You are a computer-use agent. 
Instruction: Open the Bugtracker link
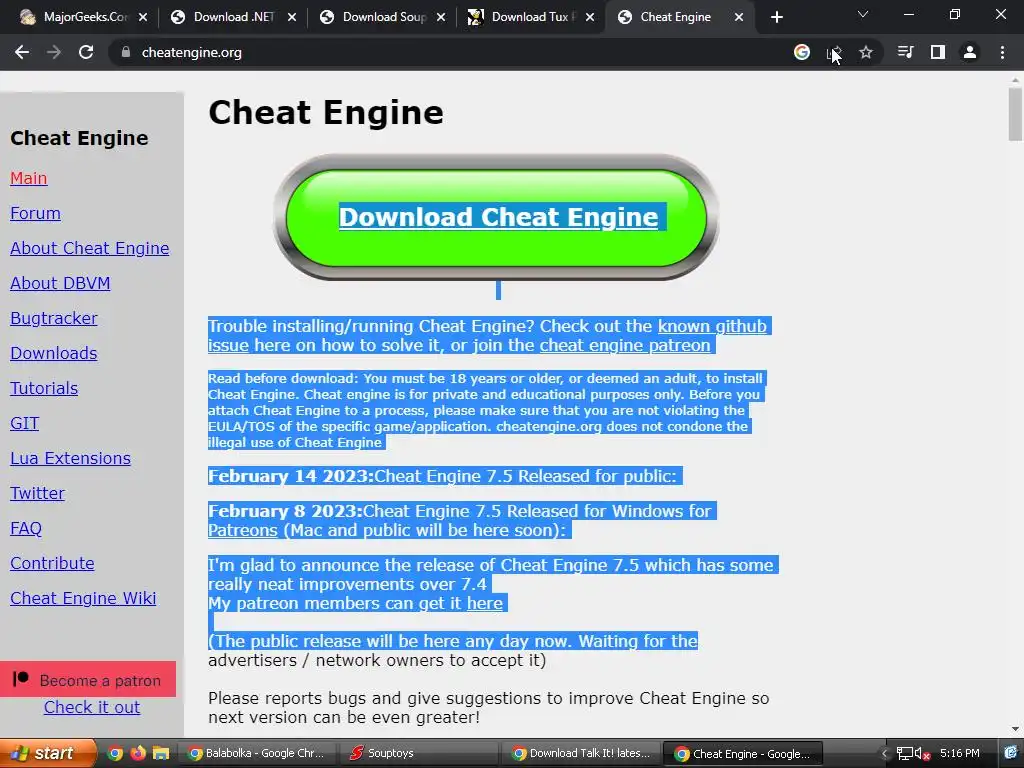click(x=54, y=318)
